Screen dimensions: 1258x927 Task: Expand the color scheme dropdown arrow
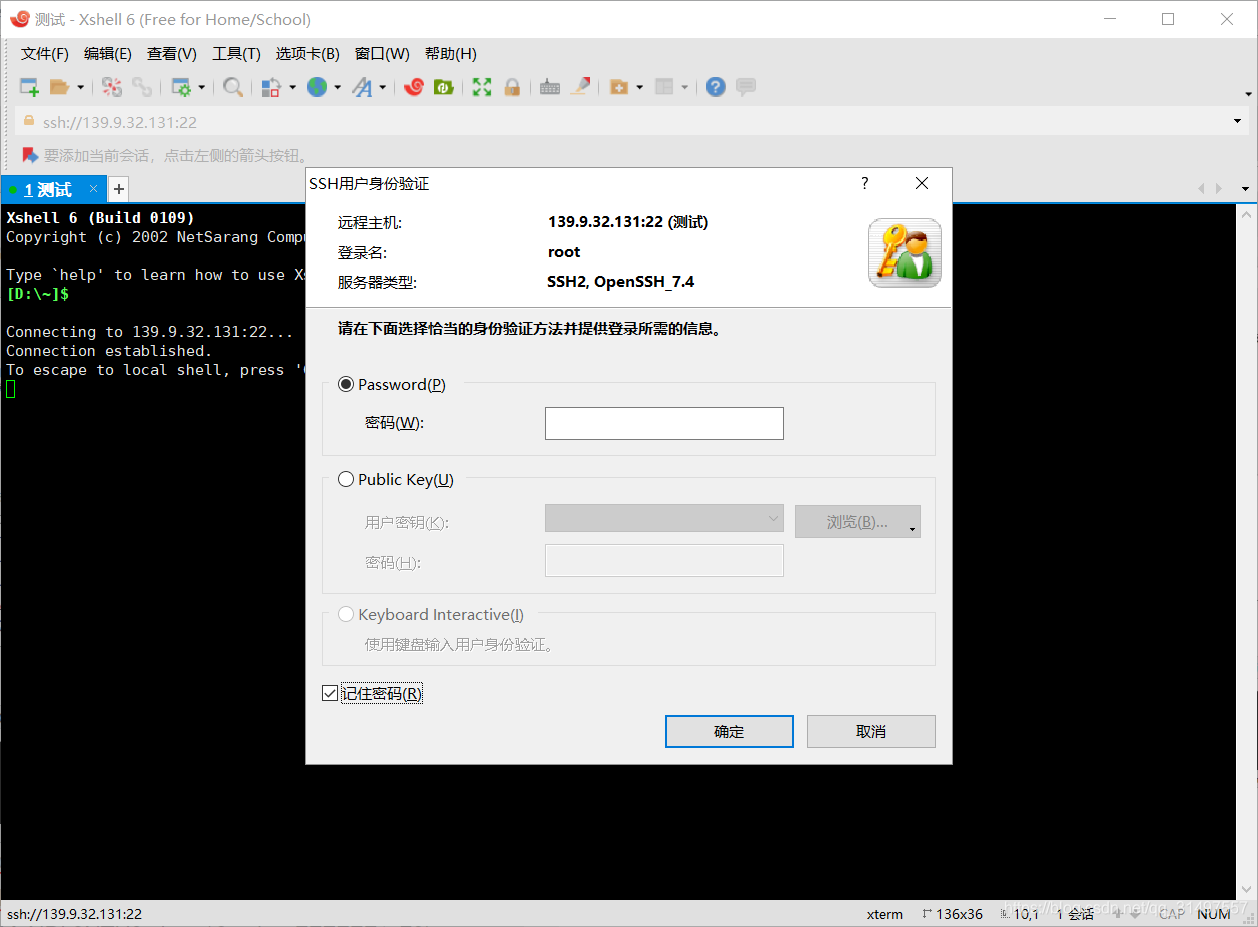[292, 87]
